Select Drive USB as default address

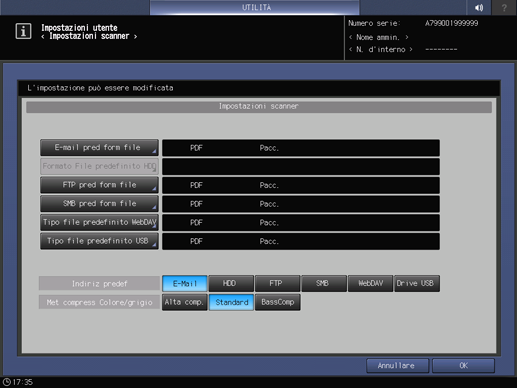click(x=417, y=283)
